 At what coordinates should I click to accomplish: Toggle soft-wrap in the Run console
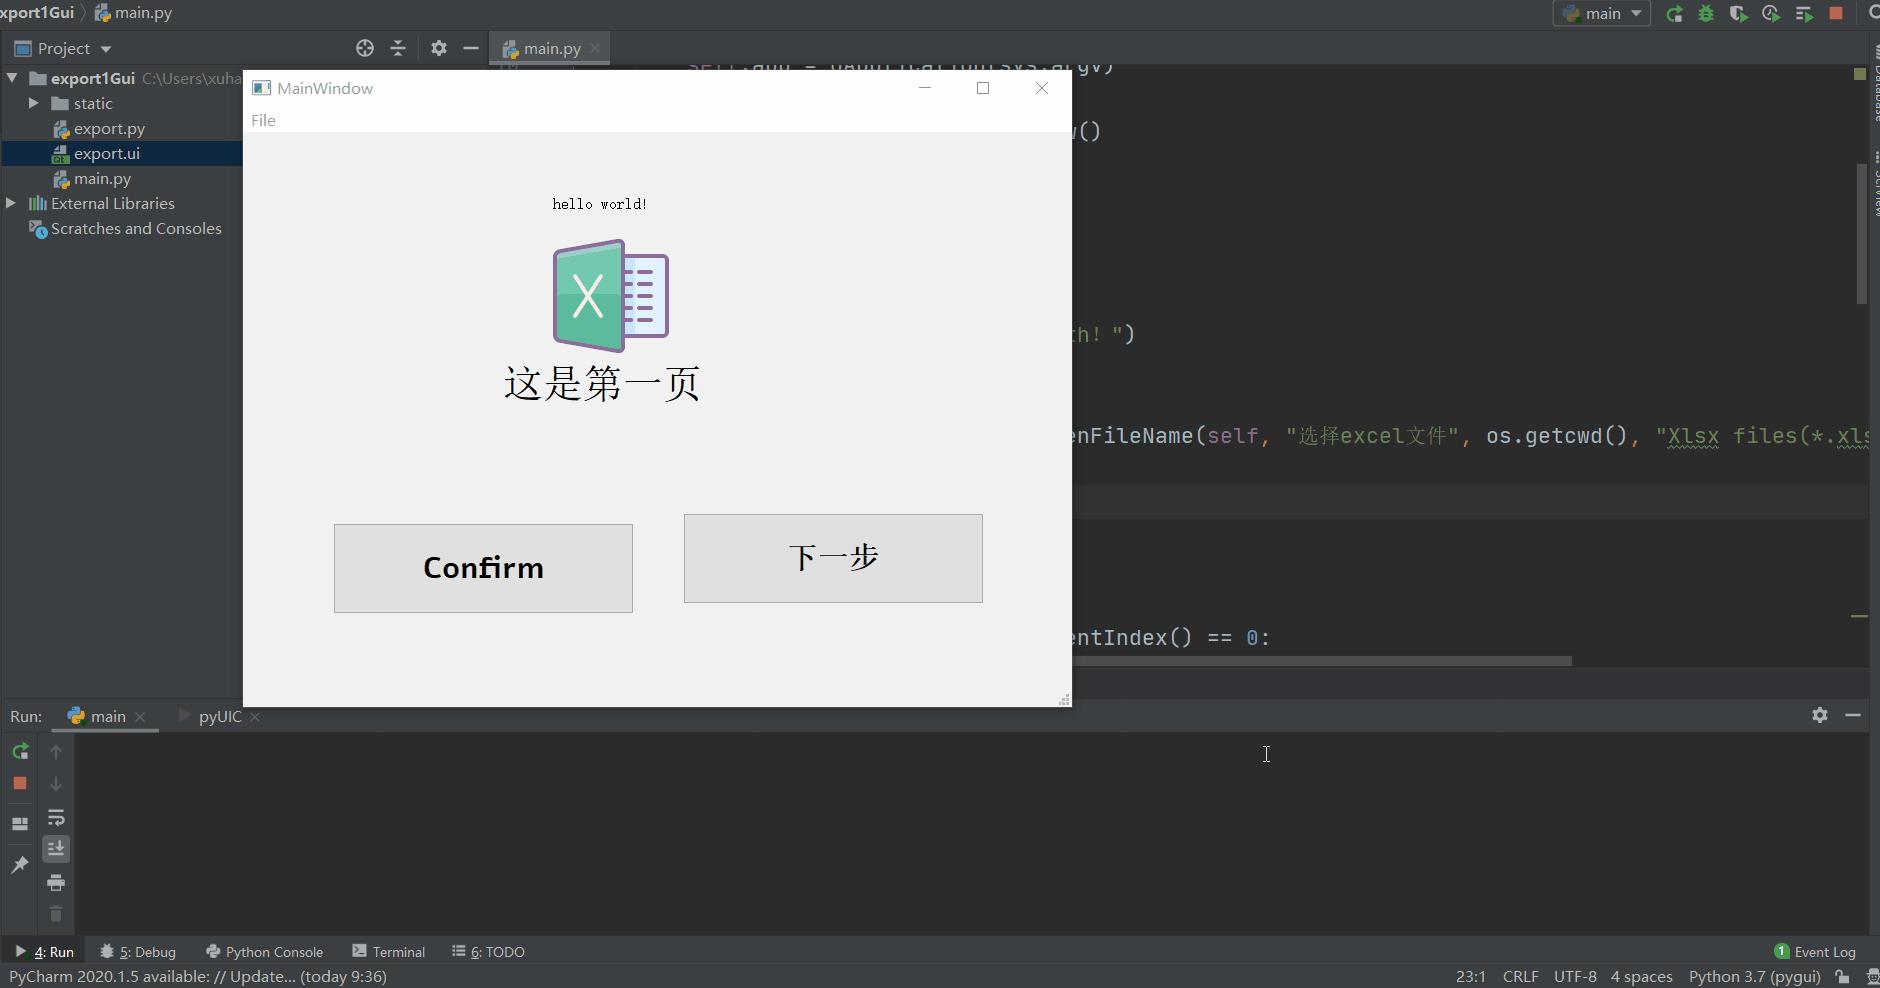tap(56, 817)
